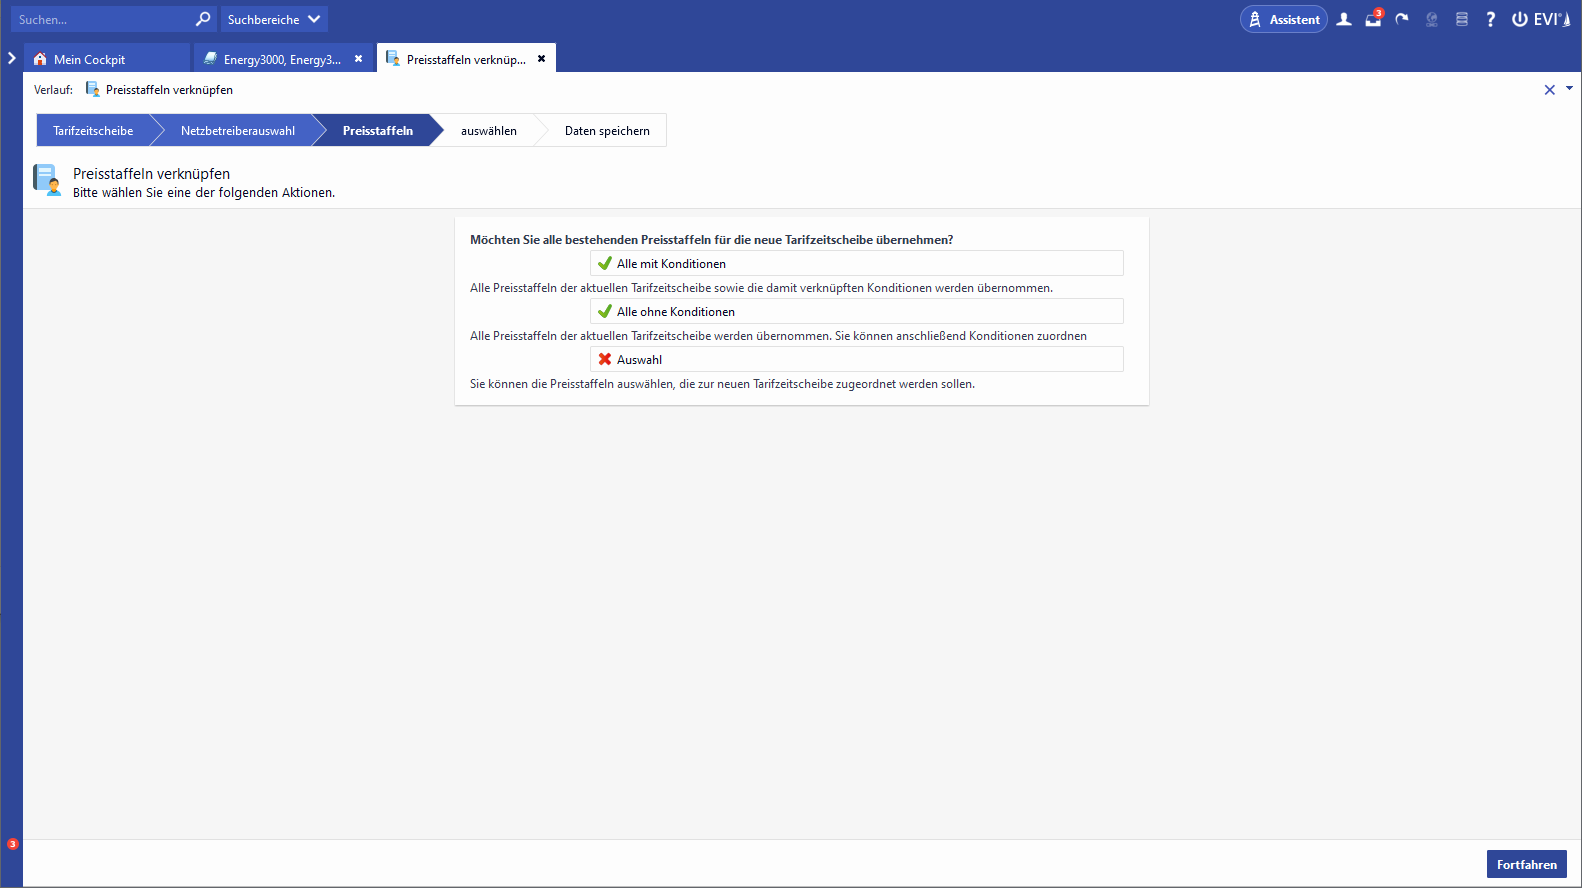The image size is (1582, 888).
Task: Choose Alle ohne Konditionen option
Action: pos(856,311)
